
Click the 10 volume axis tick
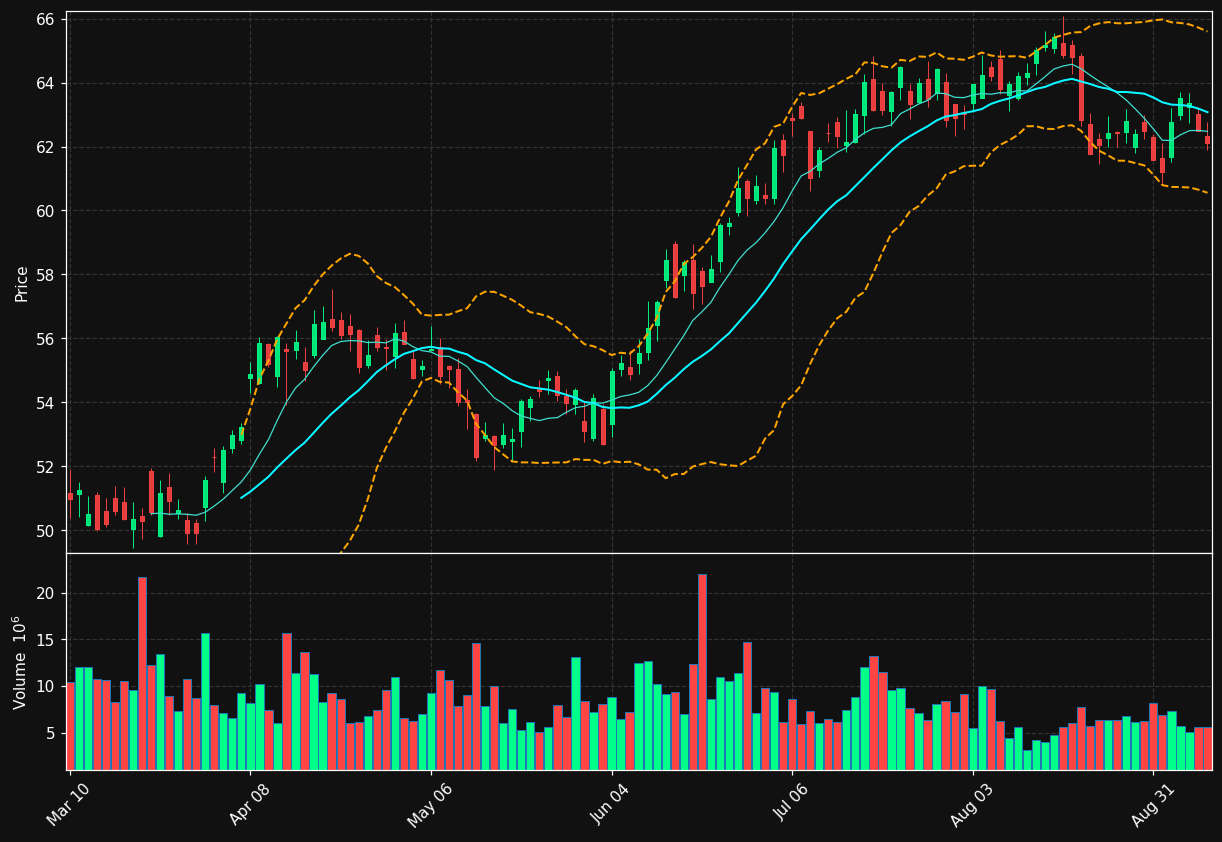click(x=47, y=687)
